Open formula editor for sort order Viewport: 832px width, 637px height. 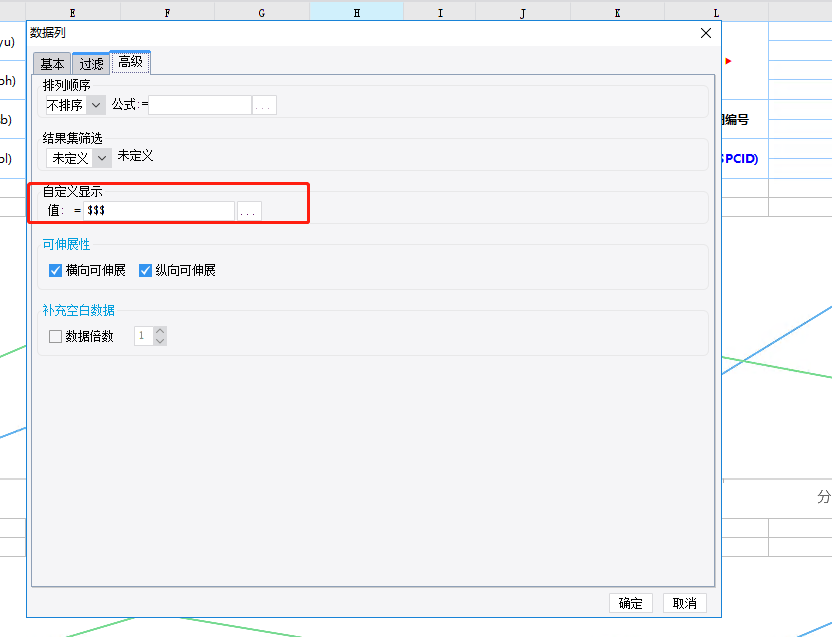coord(264,105)
